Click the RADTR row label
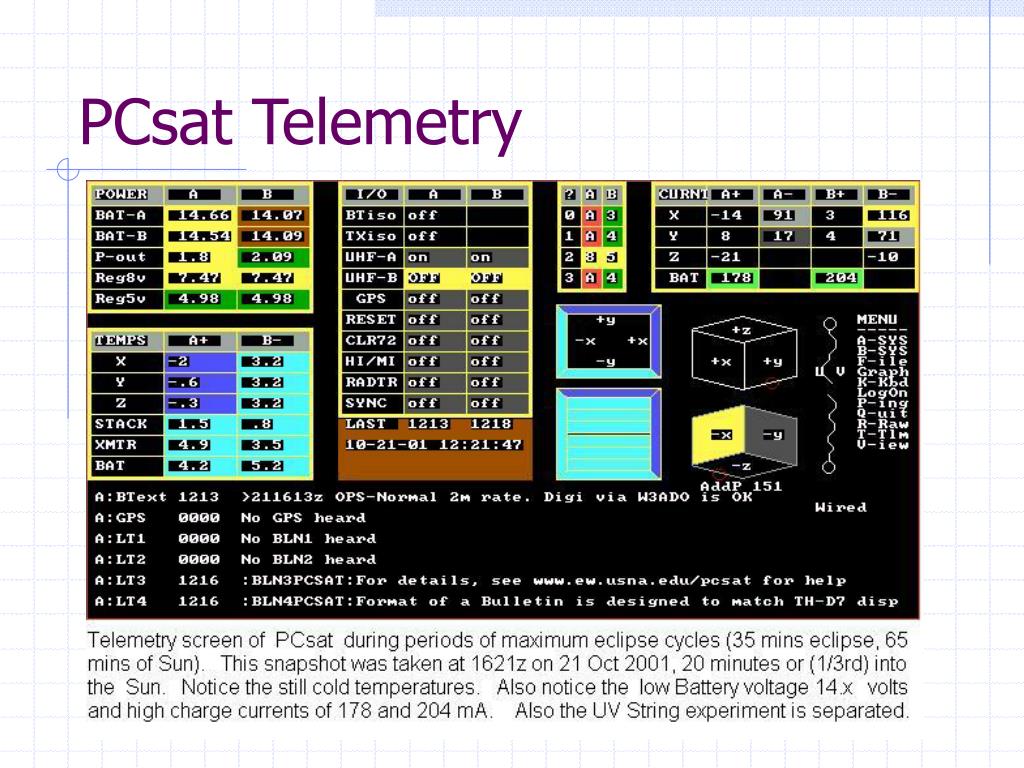The width and height of the screenshot is (1024, 768). coord(371,382)
